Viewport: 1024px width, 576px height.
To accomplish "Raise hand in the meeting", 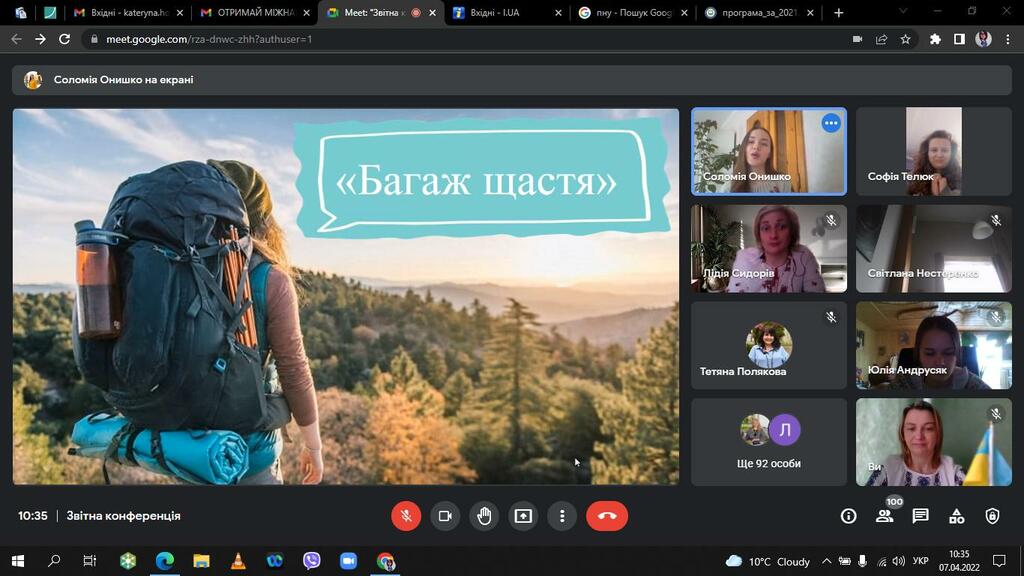I will coord(484,516).
